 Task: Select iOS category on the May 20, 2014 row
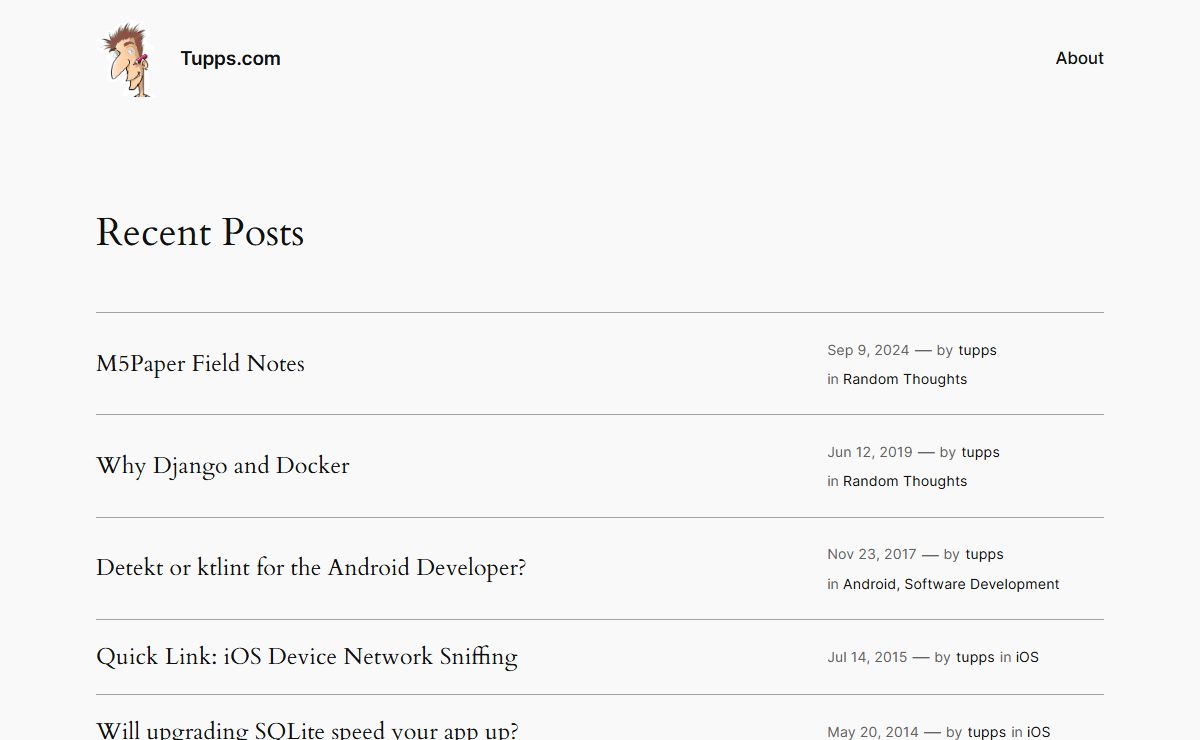tap(1038, 732)
